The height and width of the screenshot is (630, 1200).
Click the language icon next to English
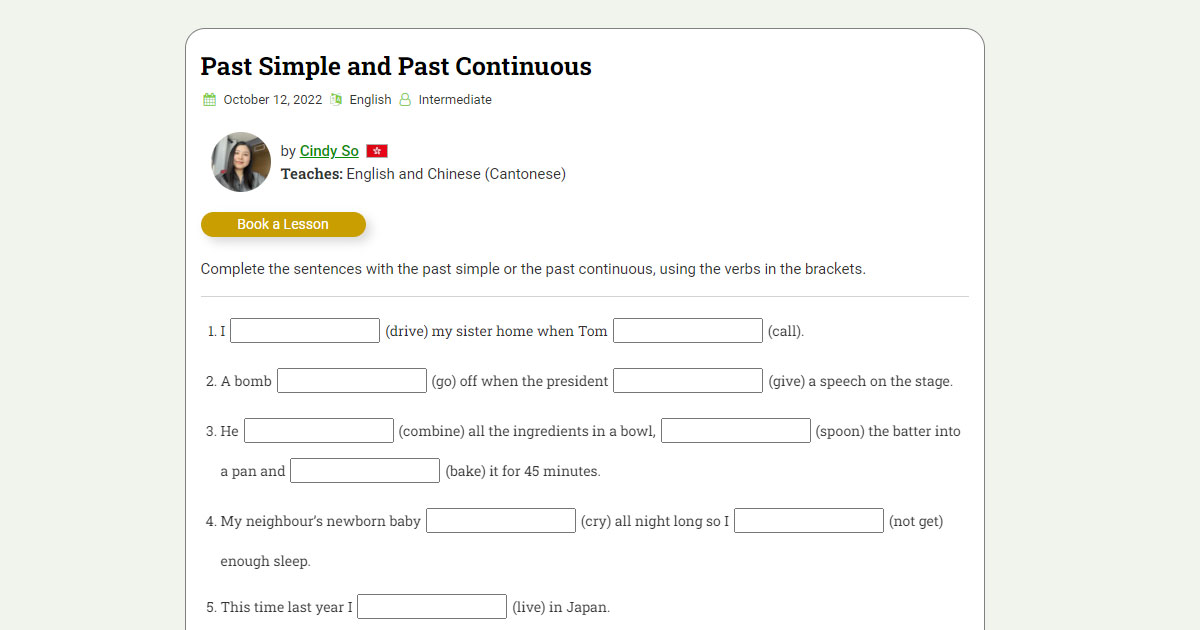coord(337,100)
